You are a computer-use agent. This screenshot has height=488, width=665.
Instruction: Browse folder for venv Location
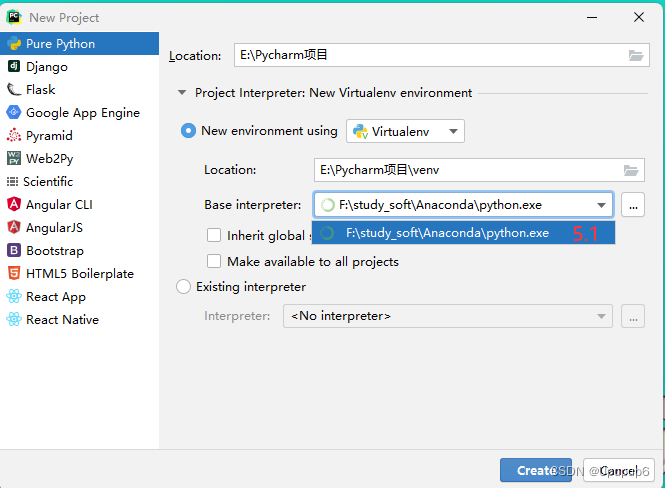coord(631,170)
